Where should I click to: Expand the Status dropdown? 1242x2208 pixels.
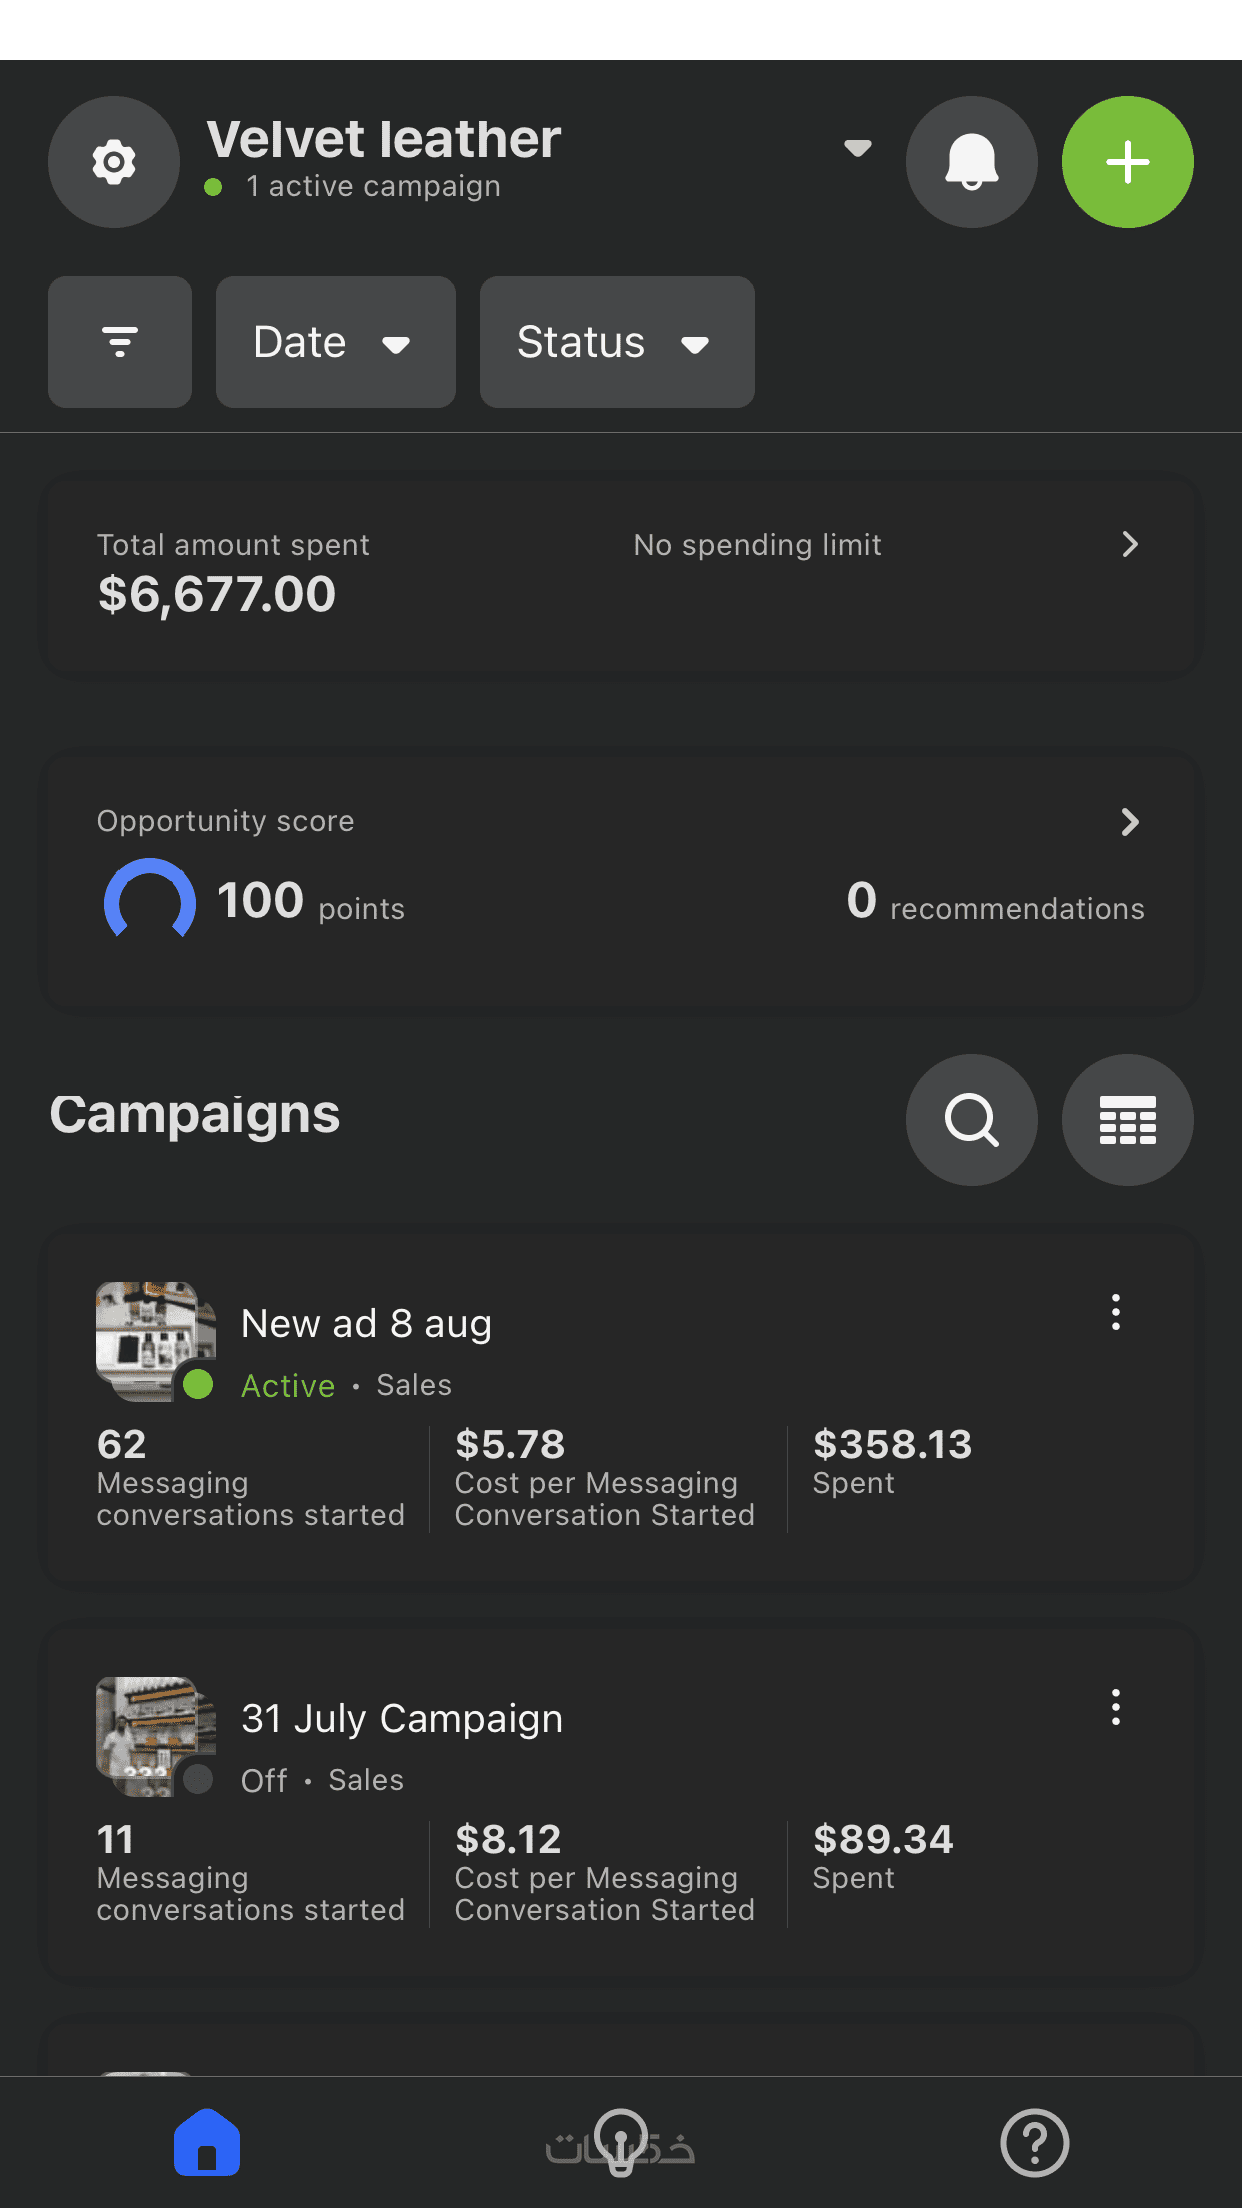click(616, 342)
